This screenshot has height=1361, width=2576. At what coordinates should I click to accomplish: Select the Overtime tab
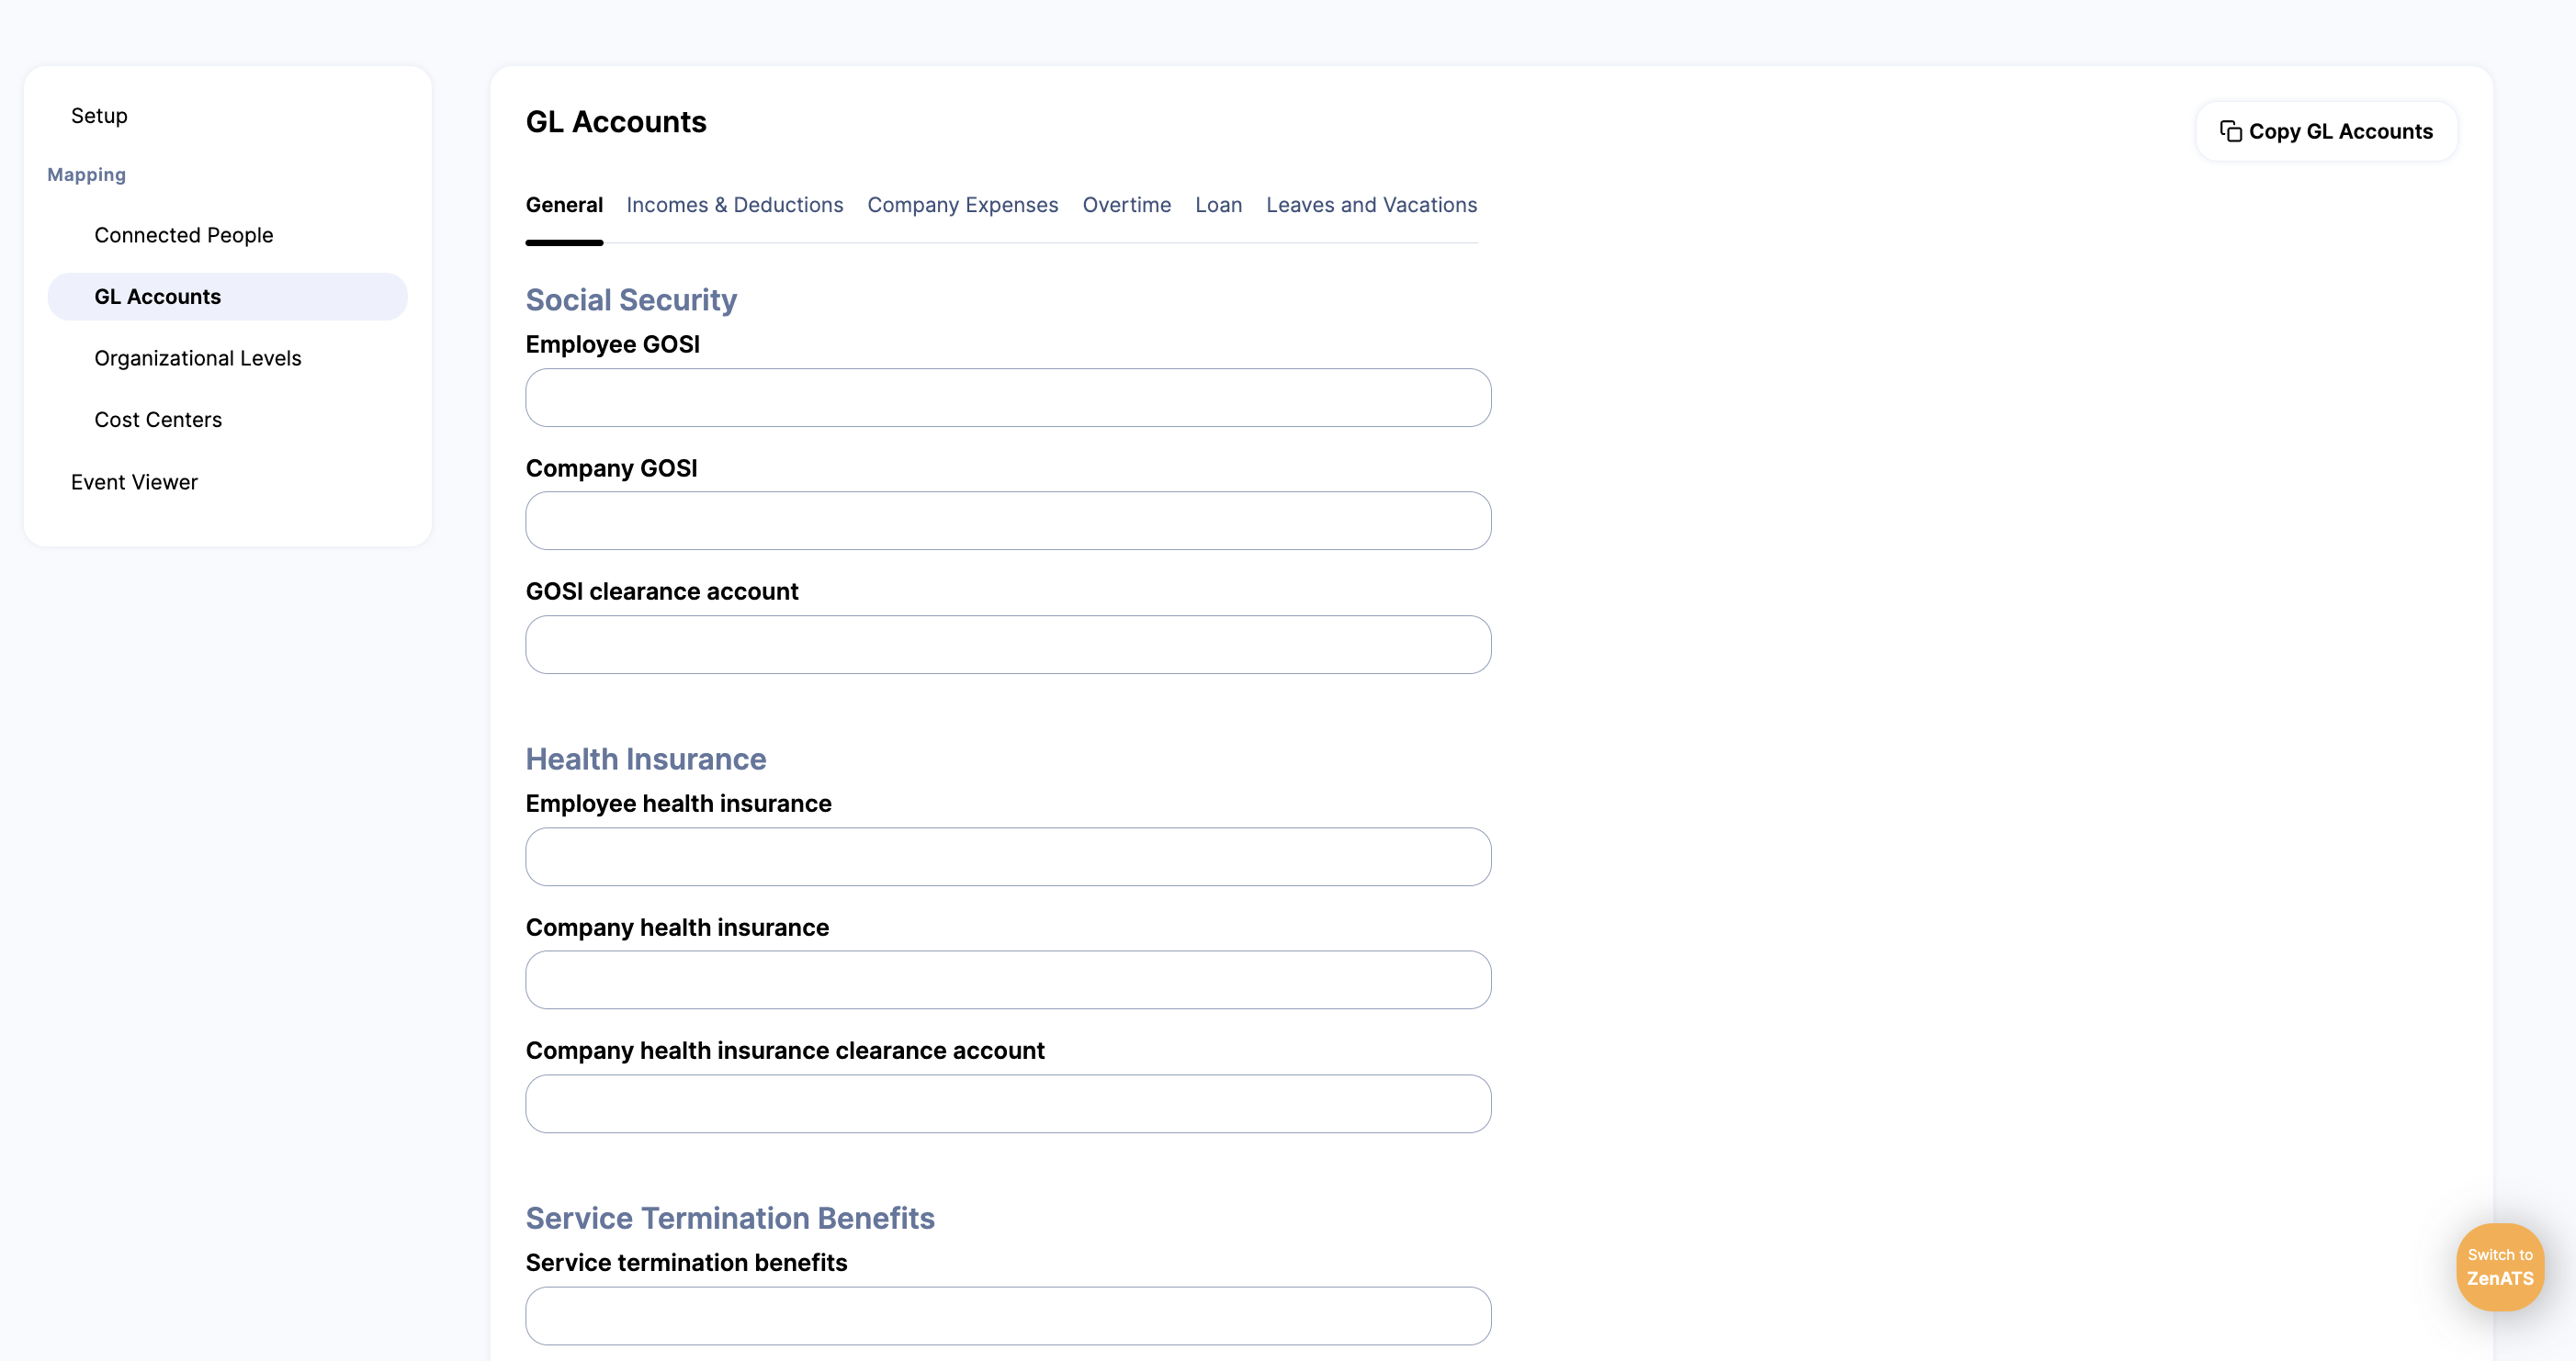1126,205
